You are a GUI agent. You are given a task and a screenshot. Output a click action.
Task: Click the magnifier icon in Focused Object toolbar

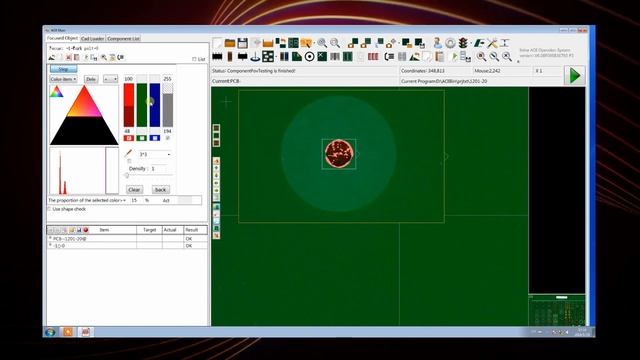104,58
